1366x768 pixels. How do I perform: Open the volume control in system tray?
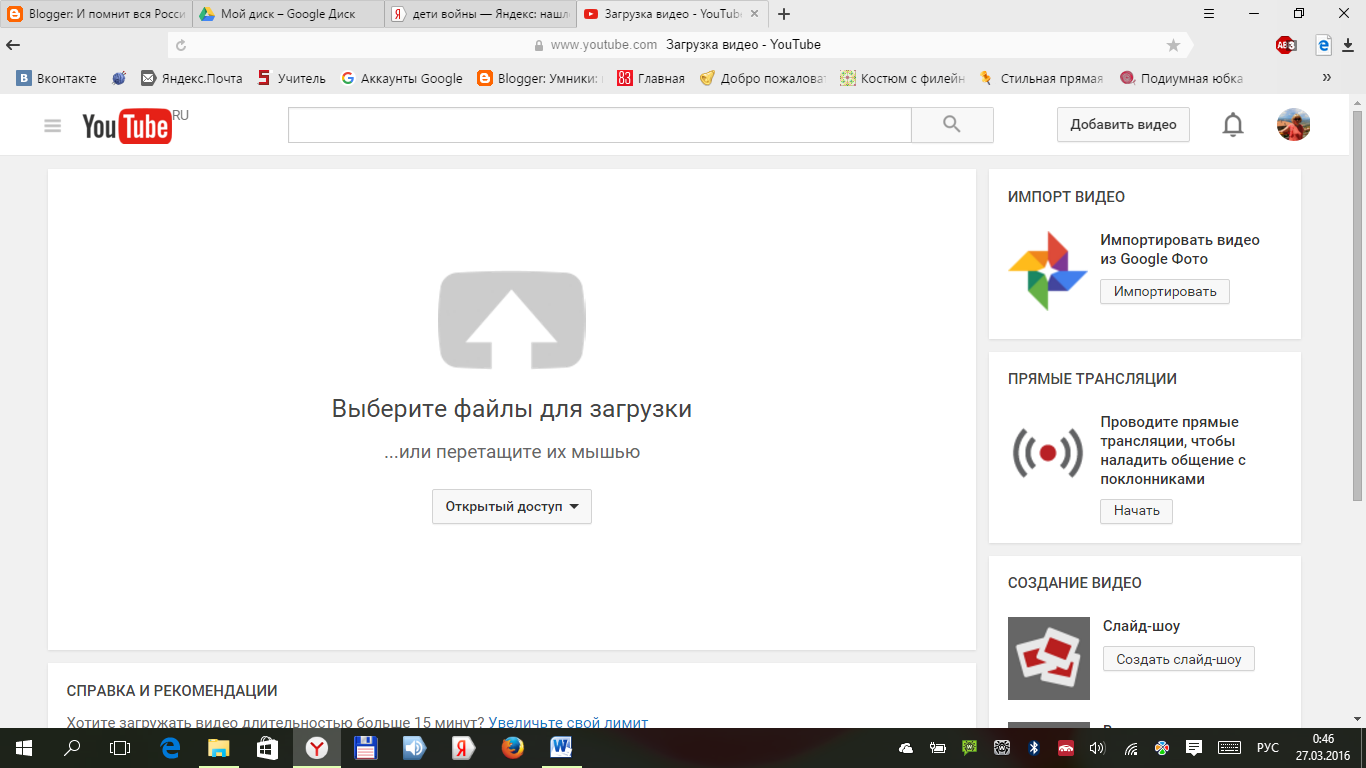tap(1096, 748)
